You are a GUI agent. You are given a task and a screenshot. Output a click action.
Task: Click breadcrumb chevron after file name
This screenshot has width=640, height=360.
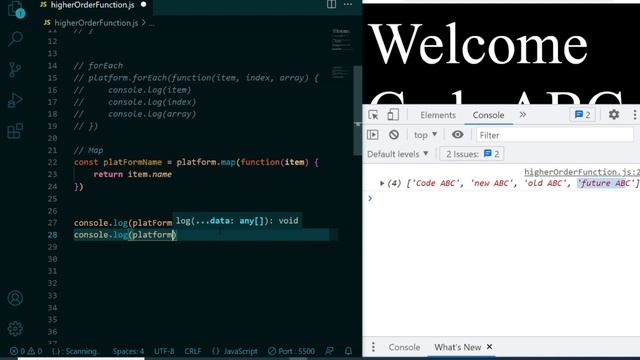[144, 23]
